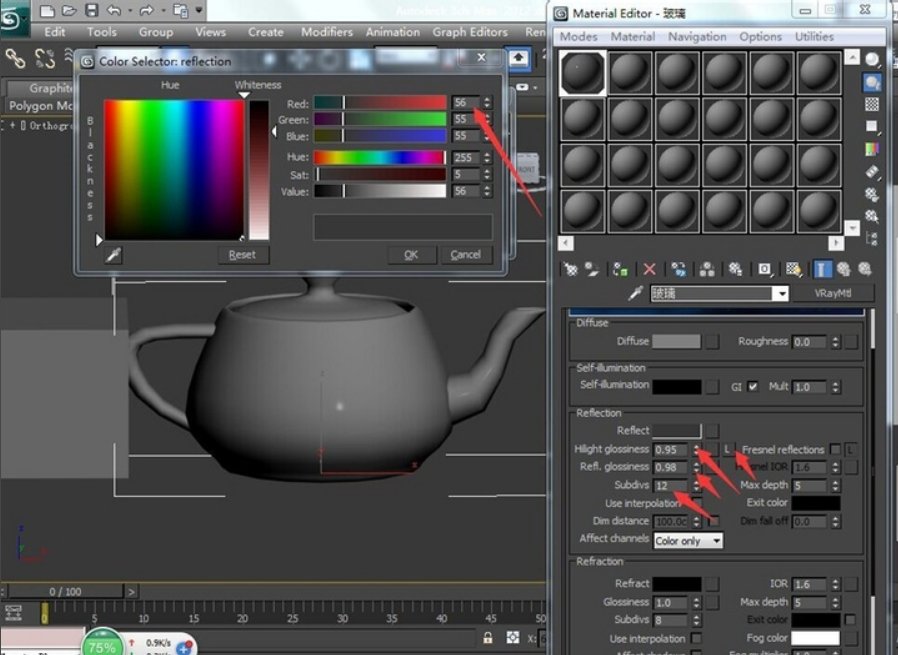Click Assign Material to Selection icon
898x655 pixels.
[x=621, y=269]
